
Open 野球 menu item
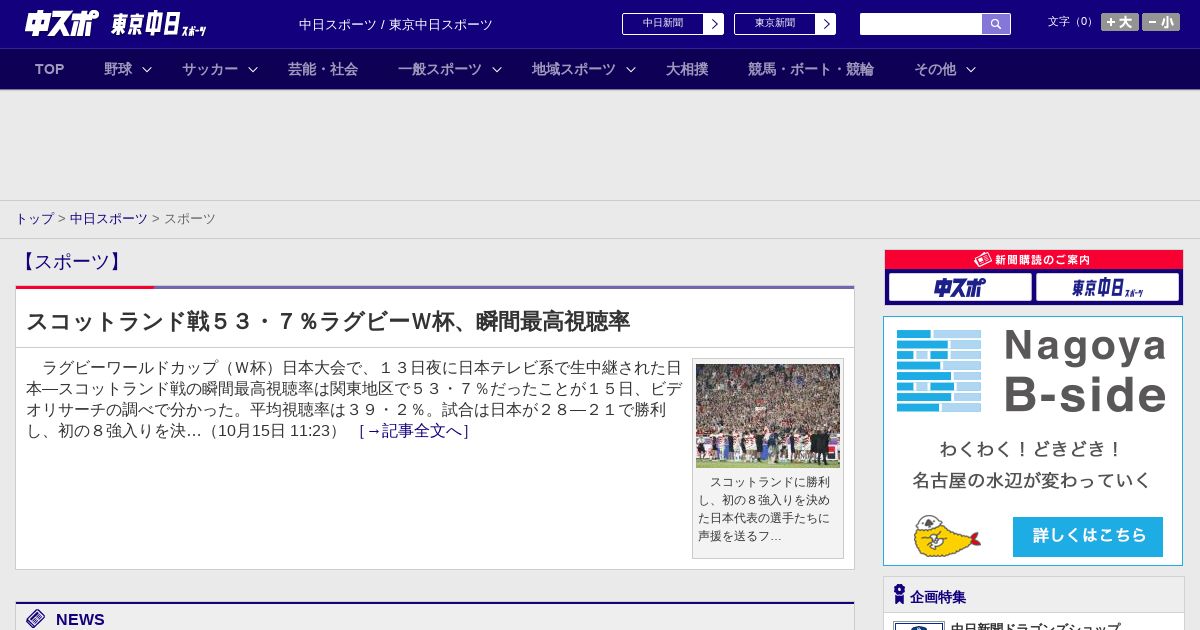pos(118,69)
